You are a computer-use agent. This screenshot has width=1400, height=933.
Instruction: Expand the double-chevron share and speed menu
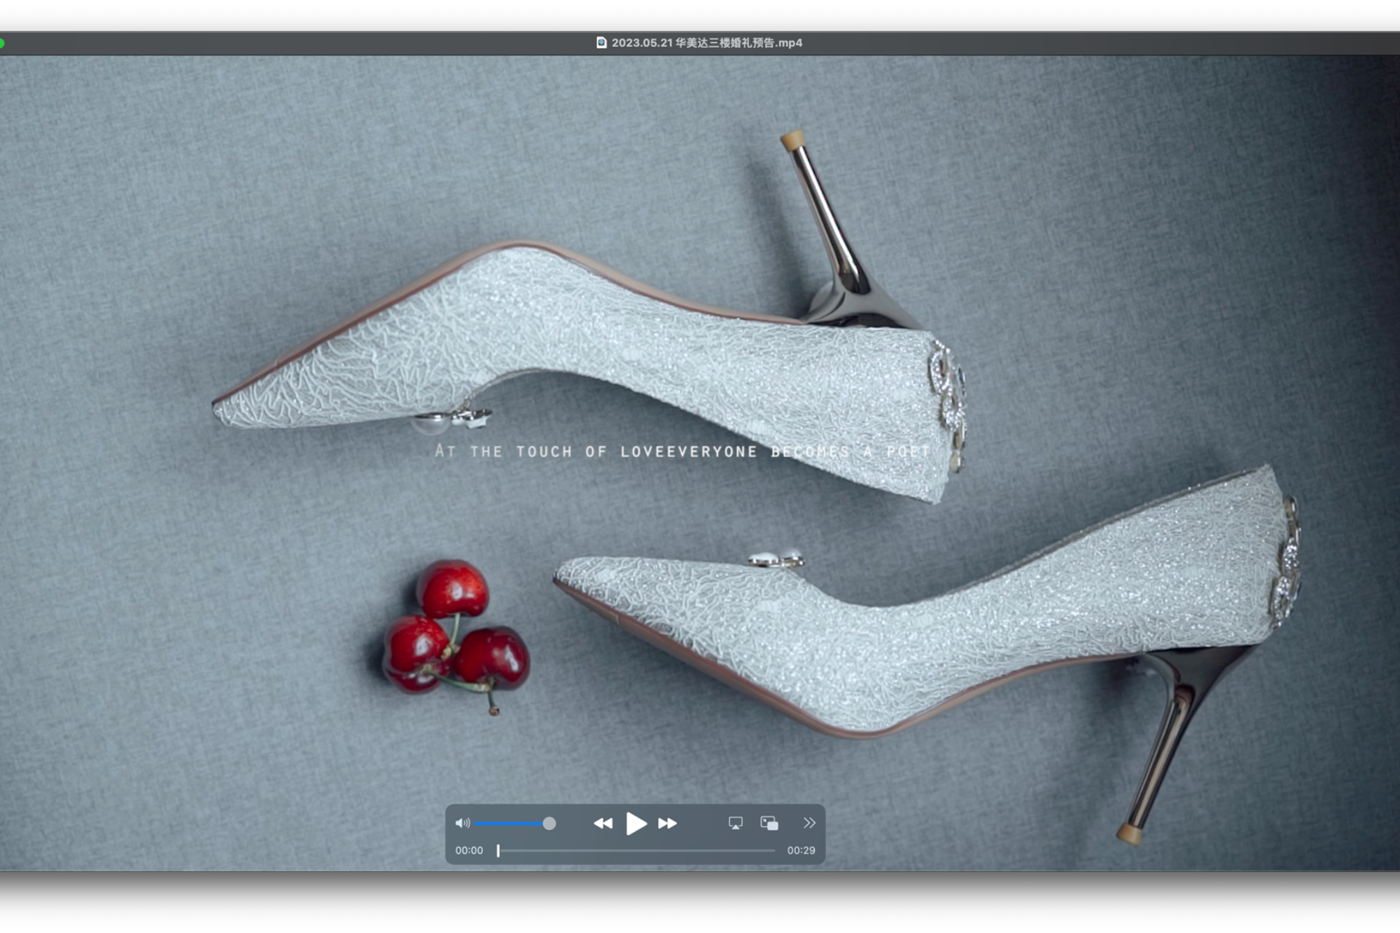tap(809, 823)
